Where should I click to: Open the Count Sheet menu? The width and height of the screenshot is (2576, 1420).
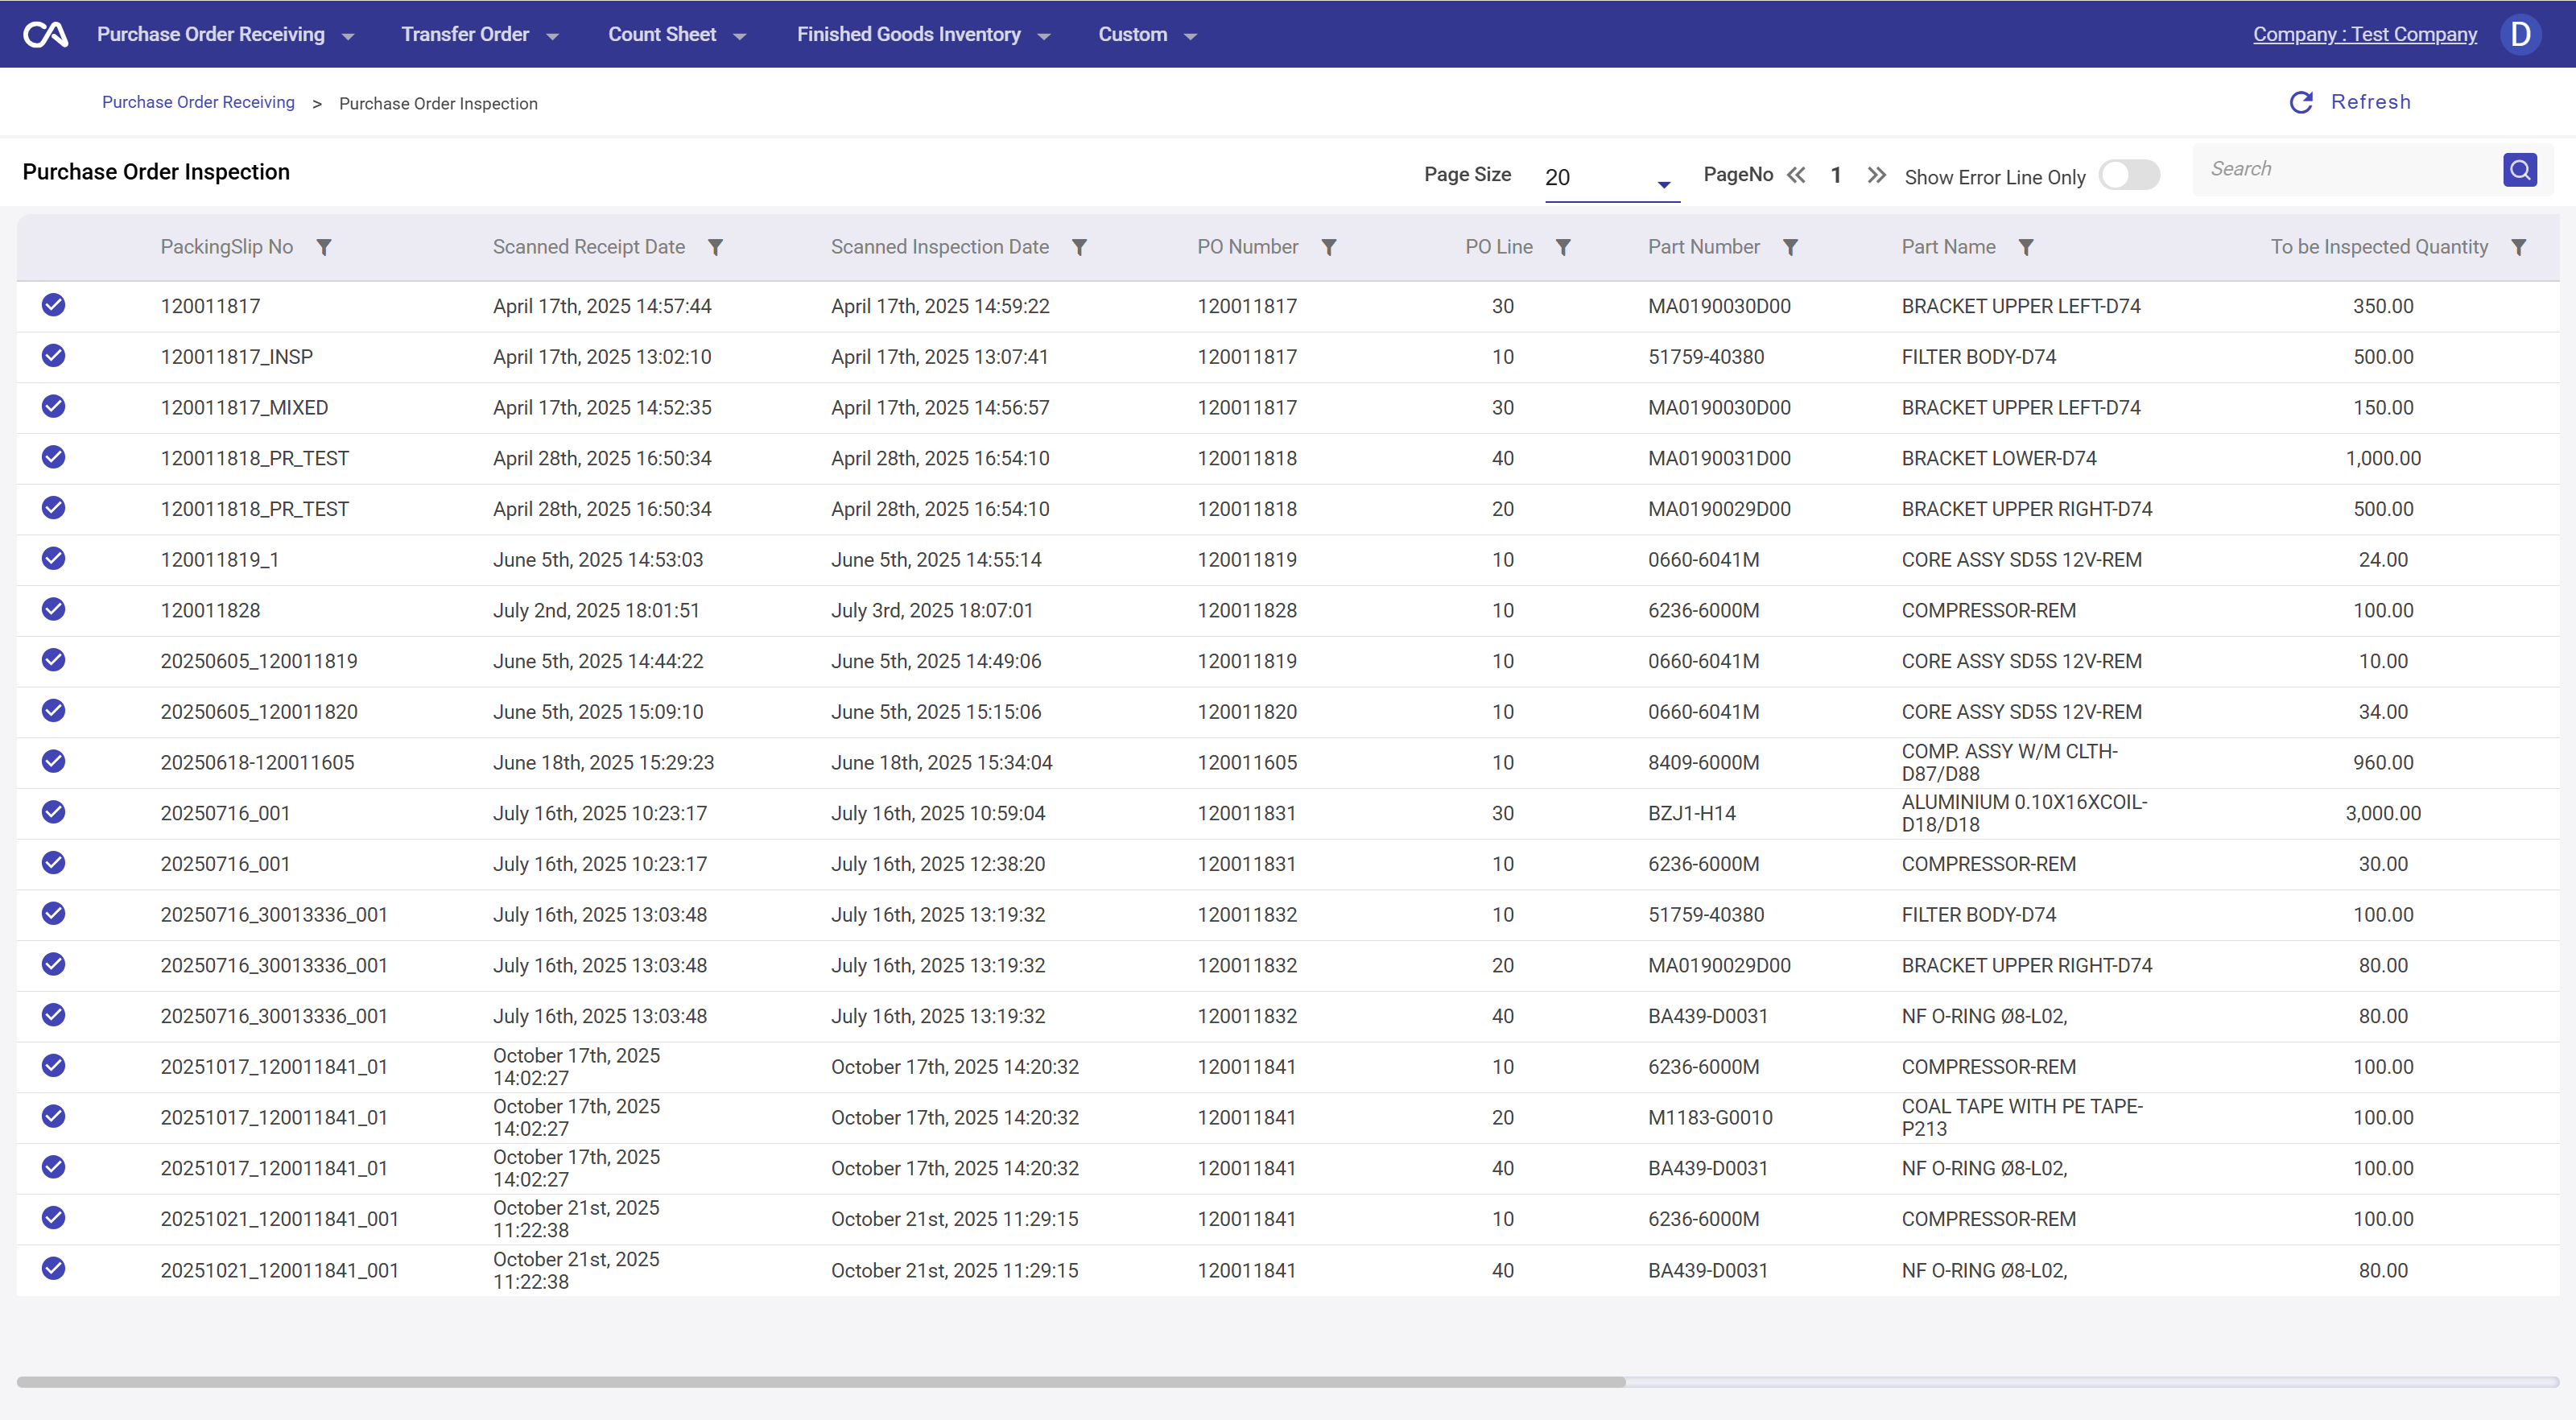point(662,34)
